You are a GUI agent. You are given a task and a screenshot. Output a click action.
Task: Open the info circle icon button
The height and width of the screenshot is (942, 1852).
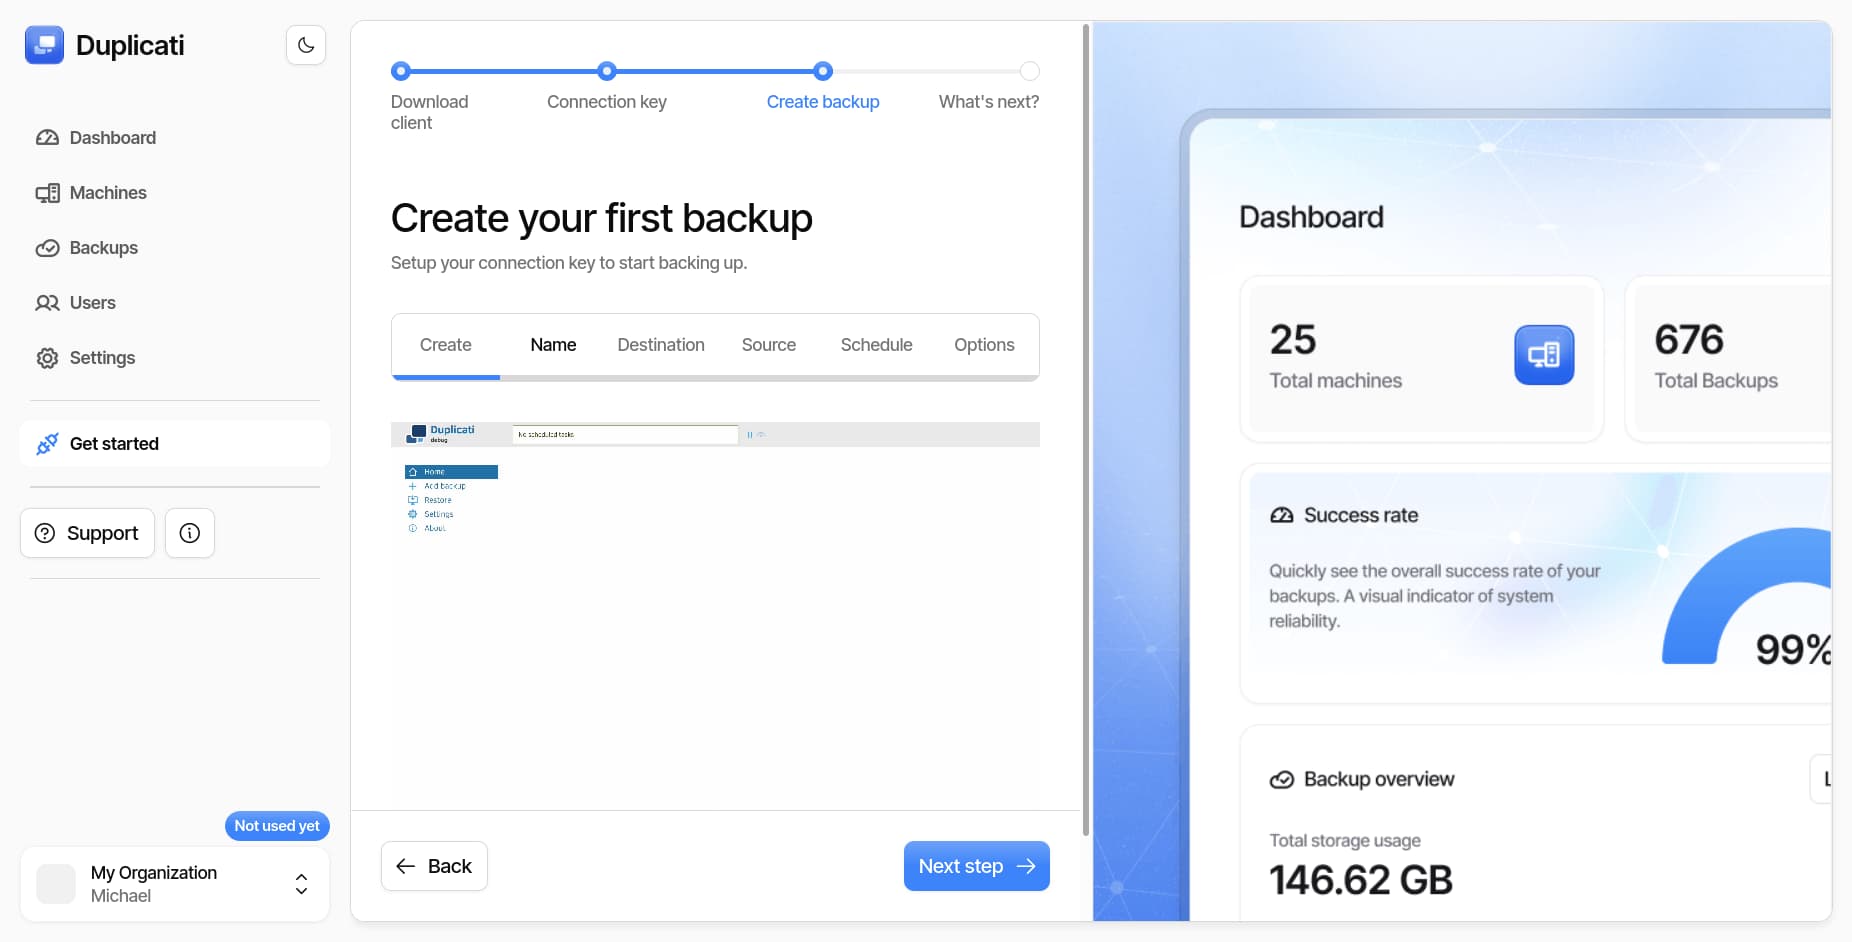(190, 533)
